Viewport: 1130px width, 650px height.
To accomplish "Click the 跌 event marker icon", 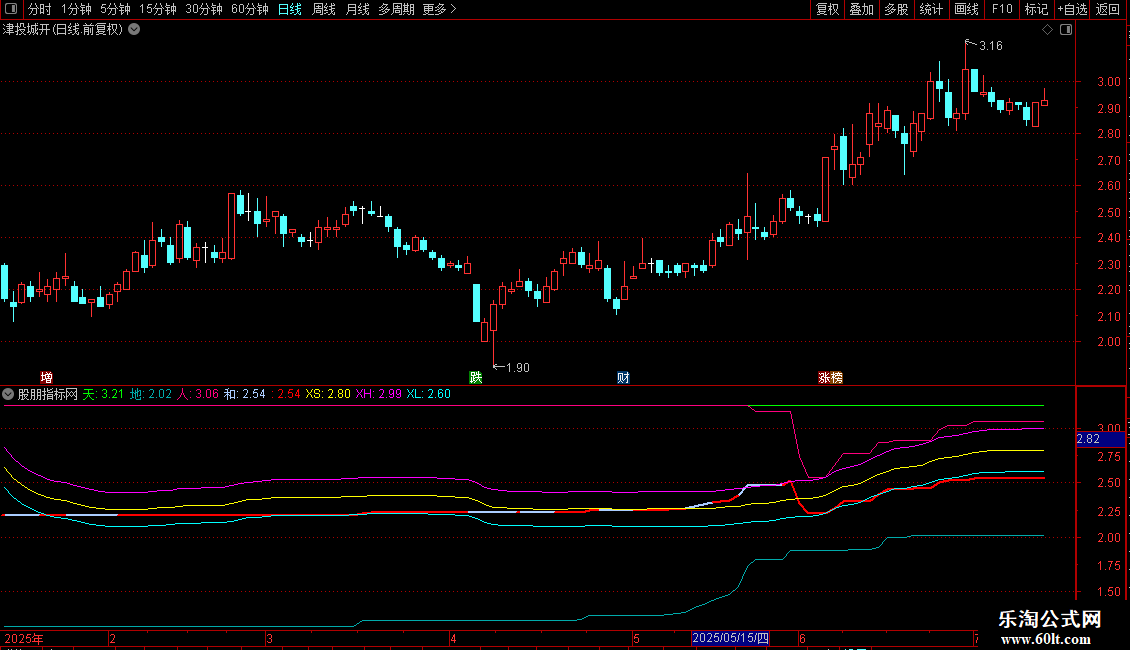I will (x=477, y=377).
